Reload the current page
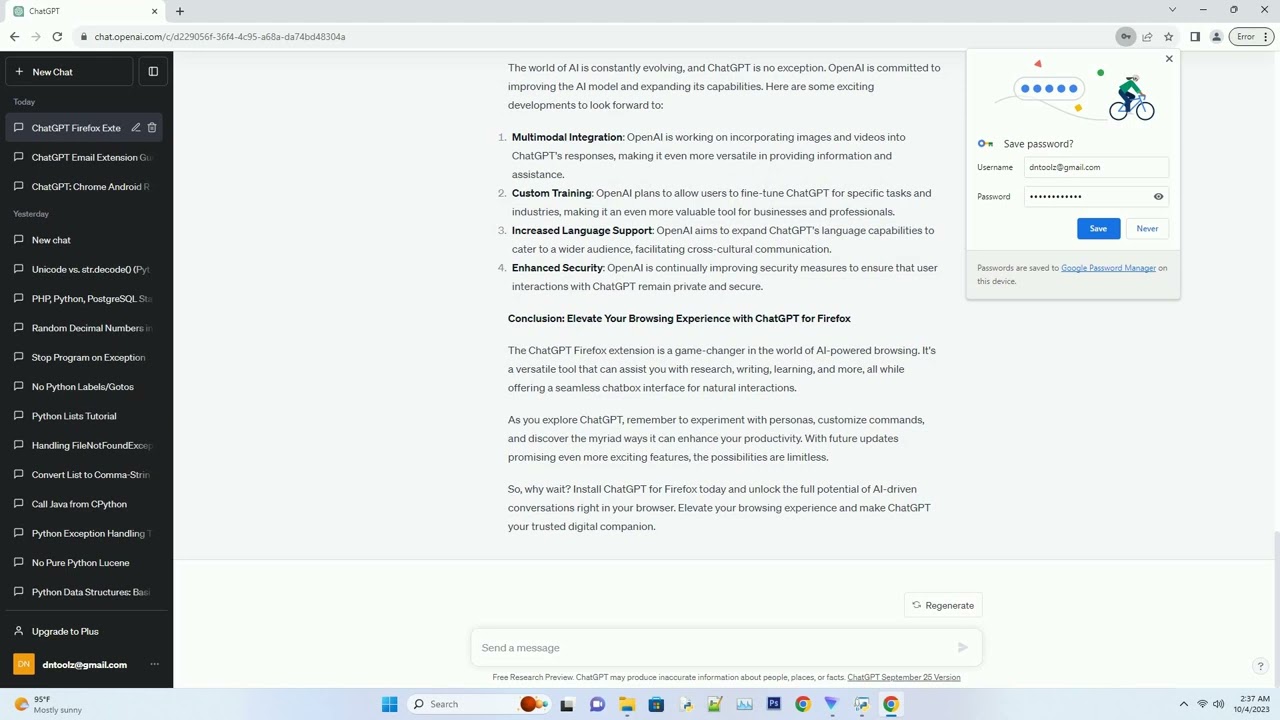Viewport: 1280px width, 720px height. tap(57, 37)
